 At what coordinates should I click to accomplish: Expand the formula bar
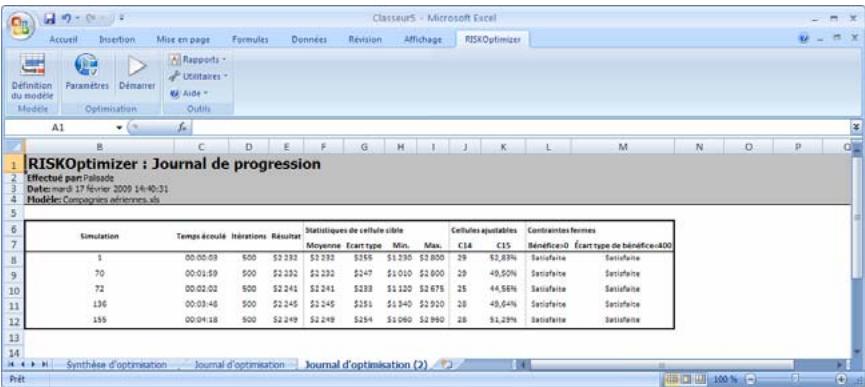[857, 127]
